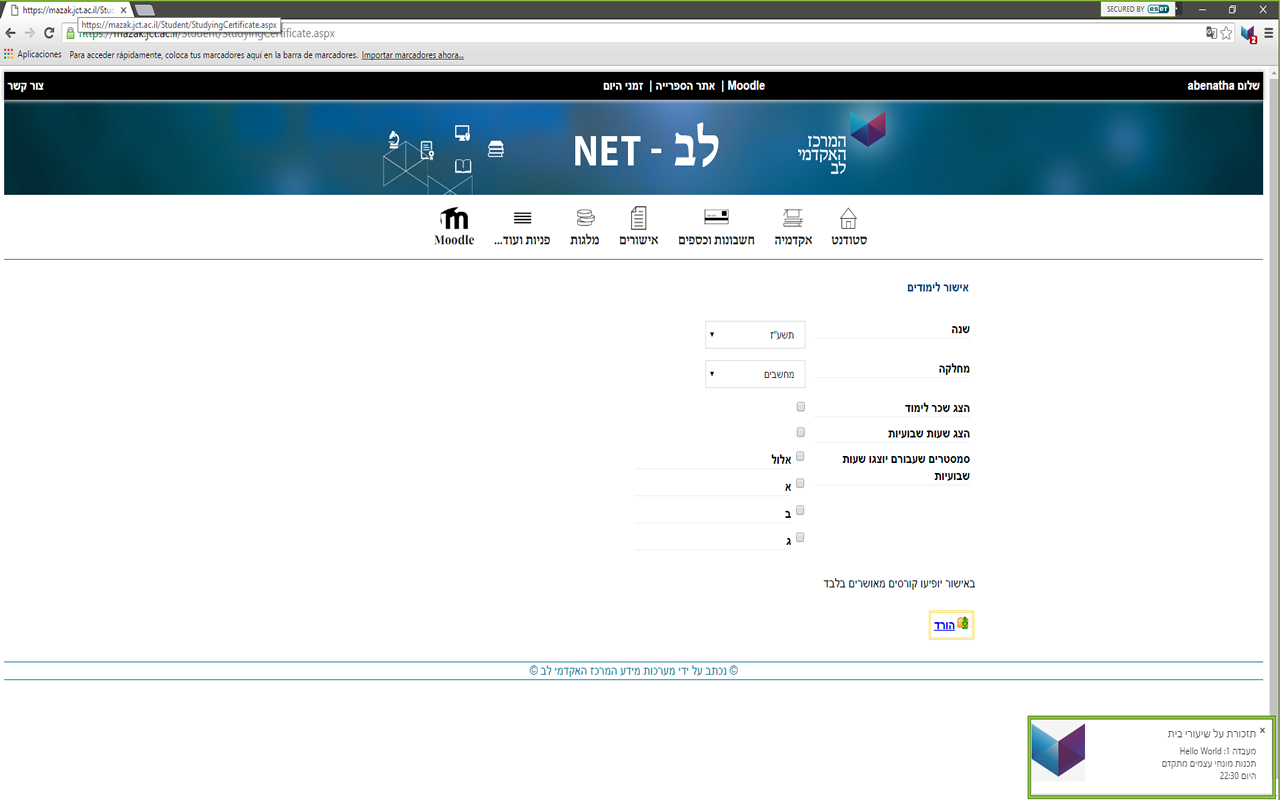Open the אקדמיה menu icon
Image resolution: width=1280 pixels, height=800 pixels.
click(793, 218)
